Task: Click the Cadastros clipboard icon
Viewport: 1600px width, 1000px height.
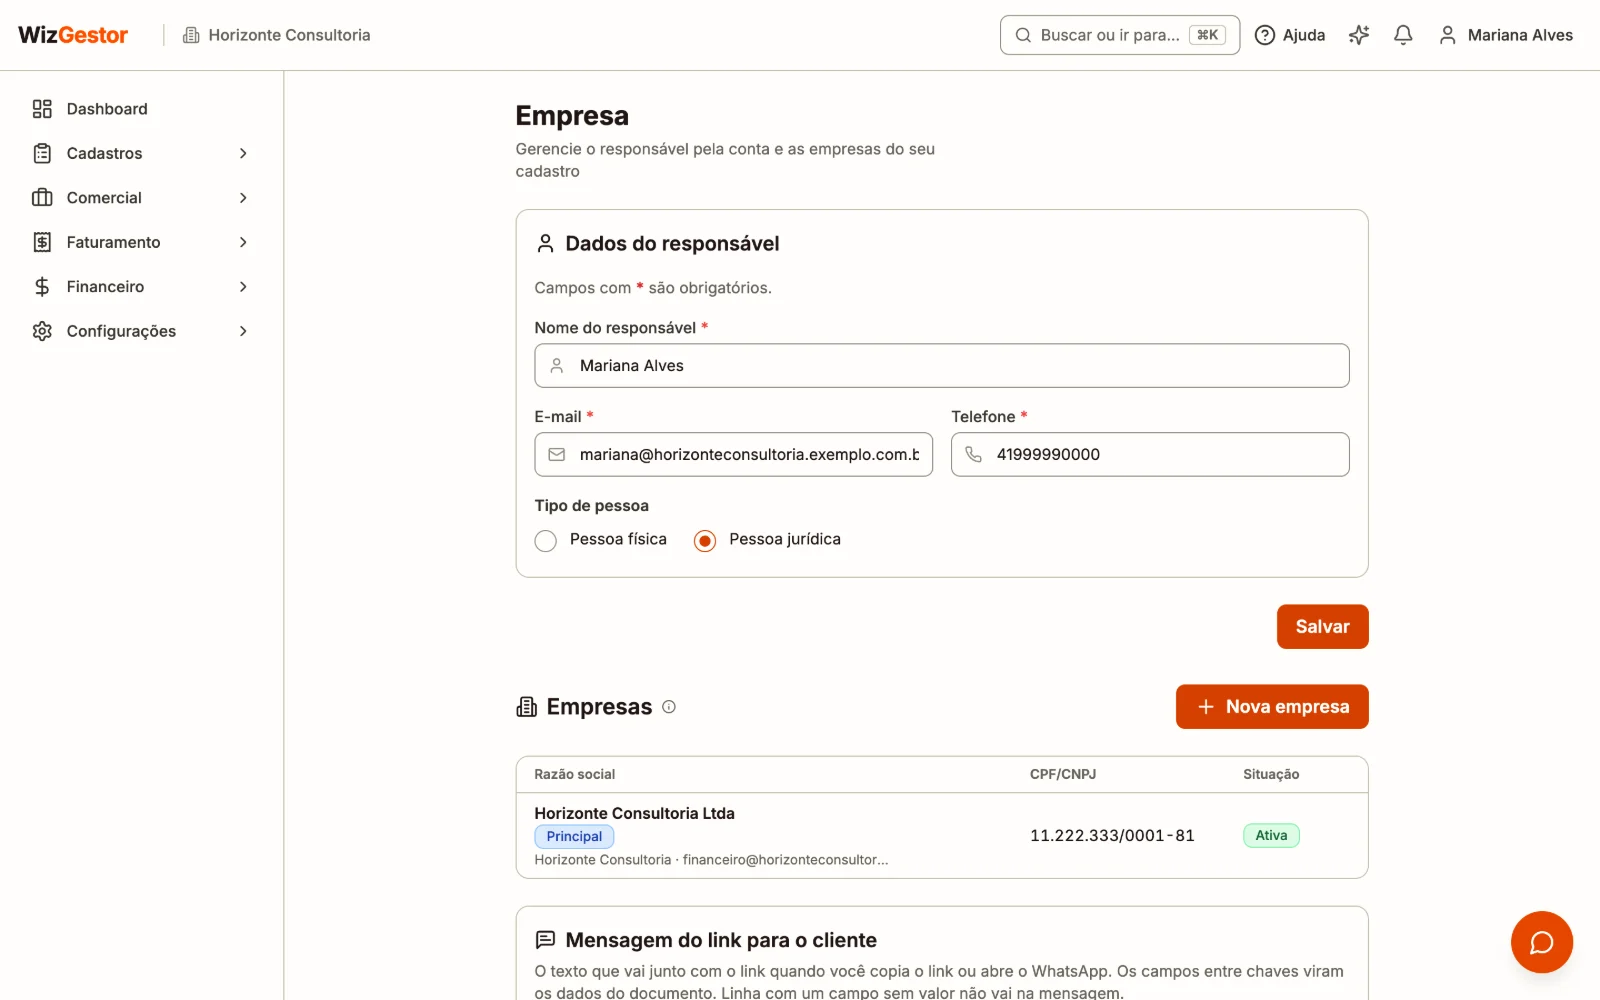Action: (x=42, y=153)
